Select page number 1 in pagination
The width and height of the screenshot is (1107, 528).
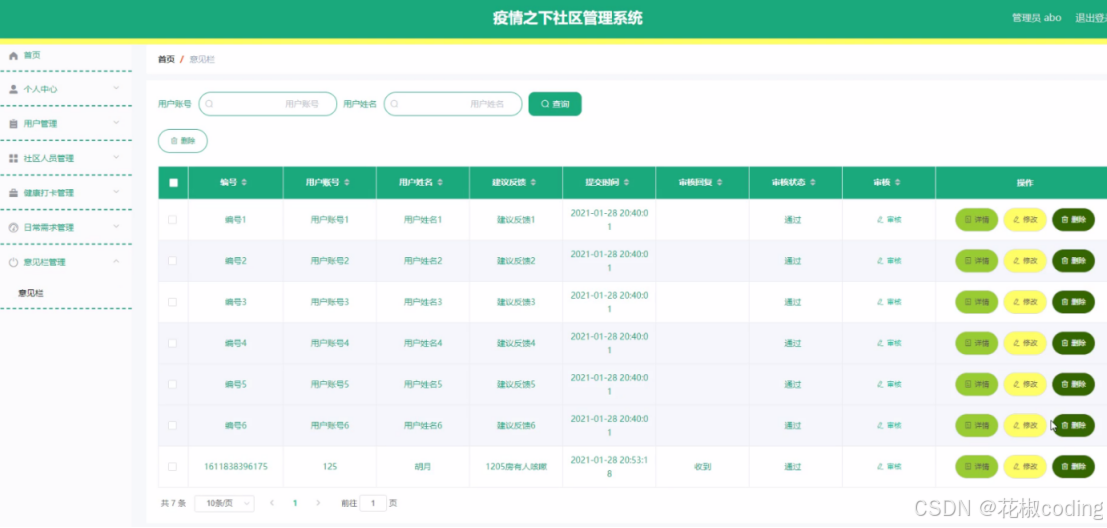pyautogui.click(x=295, y=503)
